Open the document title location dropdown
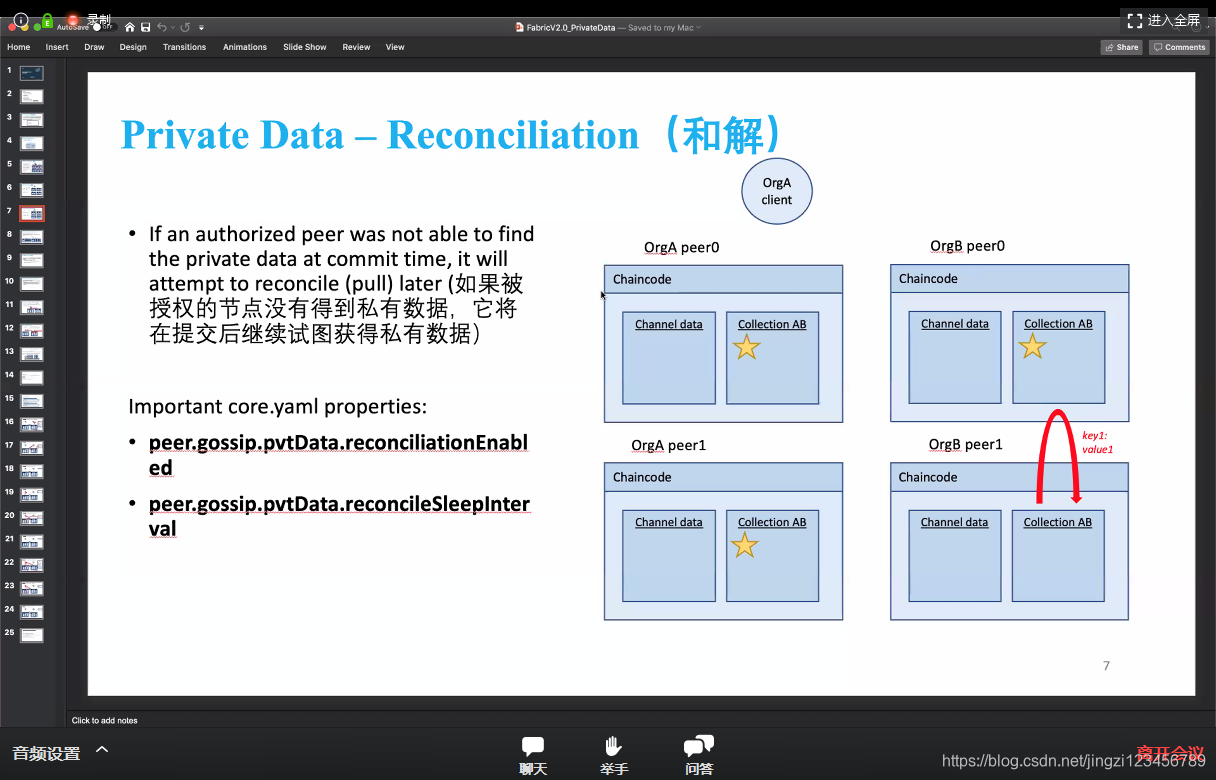This screenshot has width=1216, height=780. [x=698, y=28]
